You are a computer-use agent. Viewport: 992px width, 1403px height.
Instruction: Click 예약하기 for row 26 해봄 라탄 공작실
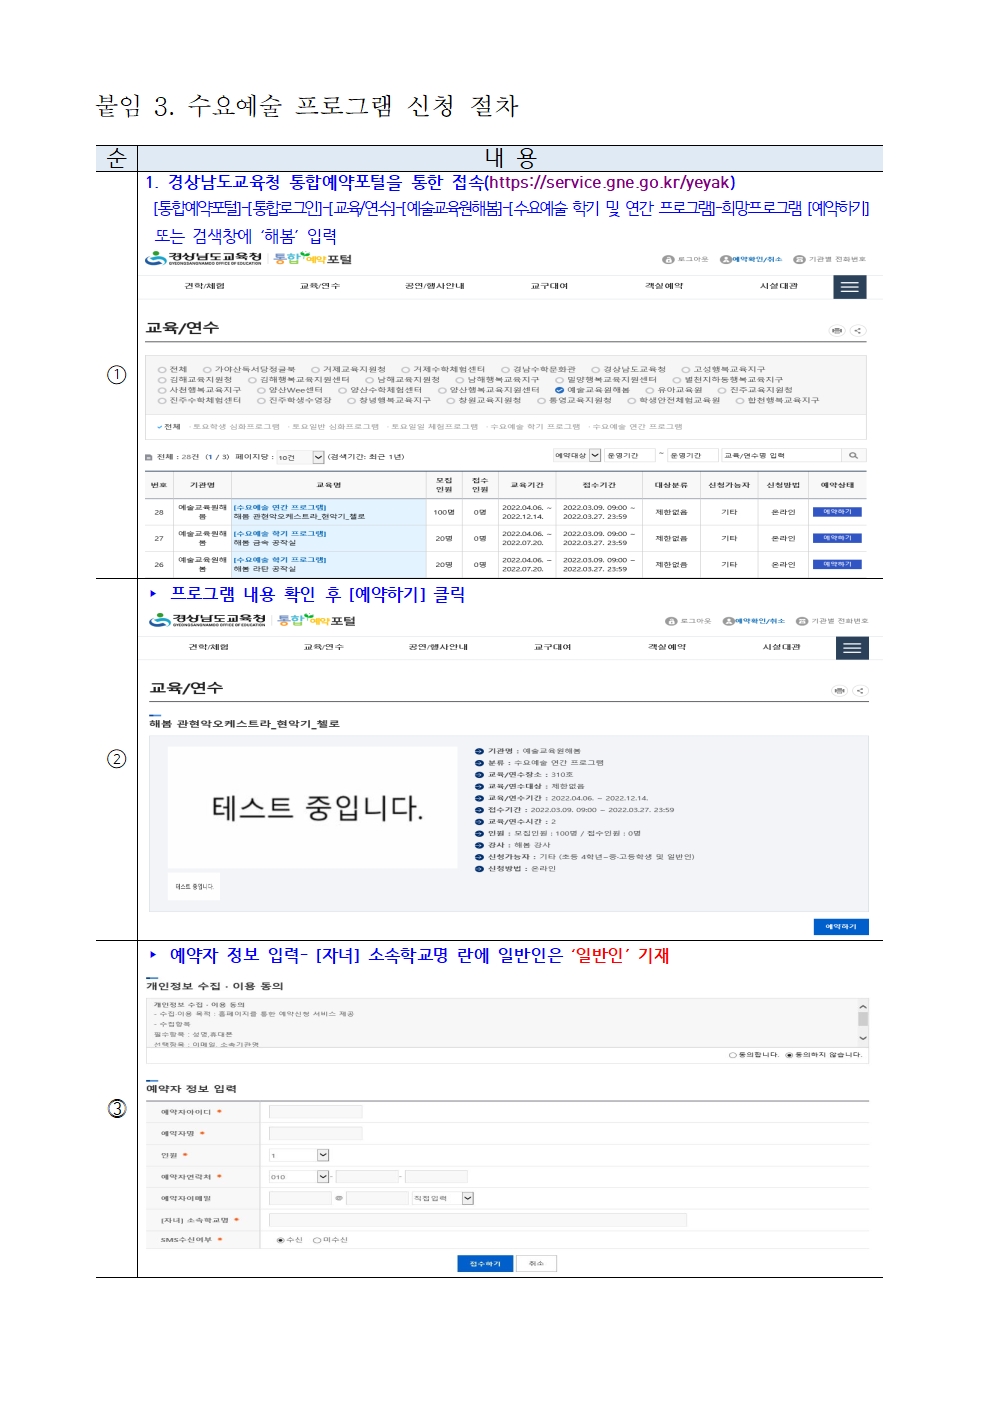tap(837, 564)
